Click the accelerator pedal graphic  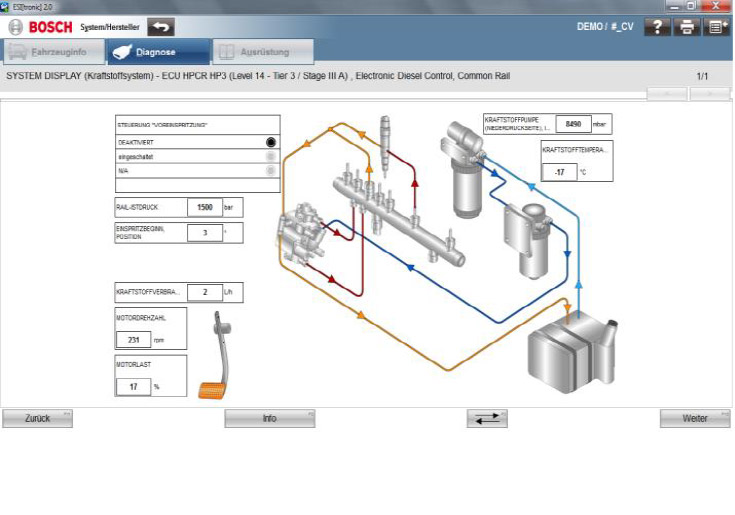(x=216, y=356)
